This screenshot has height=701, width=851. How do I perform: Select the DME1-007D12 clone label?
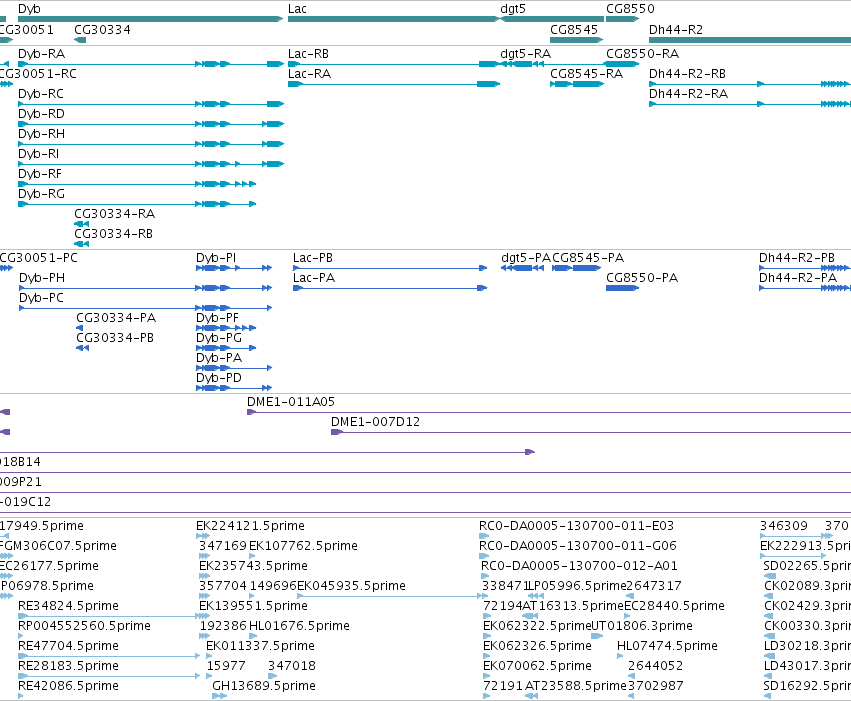[376, 422]
